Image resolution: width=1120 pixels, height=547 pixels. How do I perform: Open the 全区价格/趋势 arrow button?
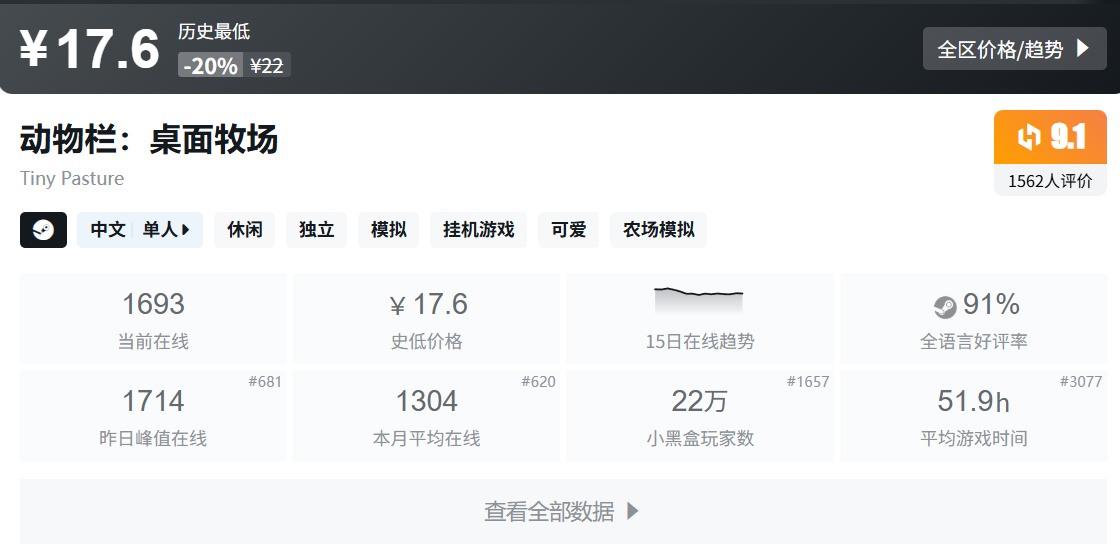click(x=1014, y=49)
